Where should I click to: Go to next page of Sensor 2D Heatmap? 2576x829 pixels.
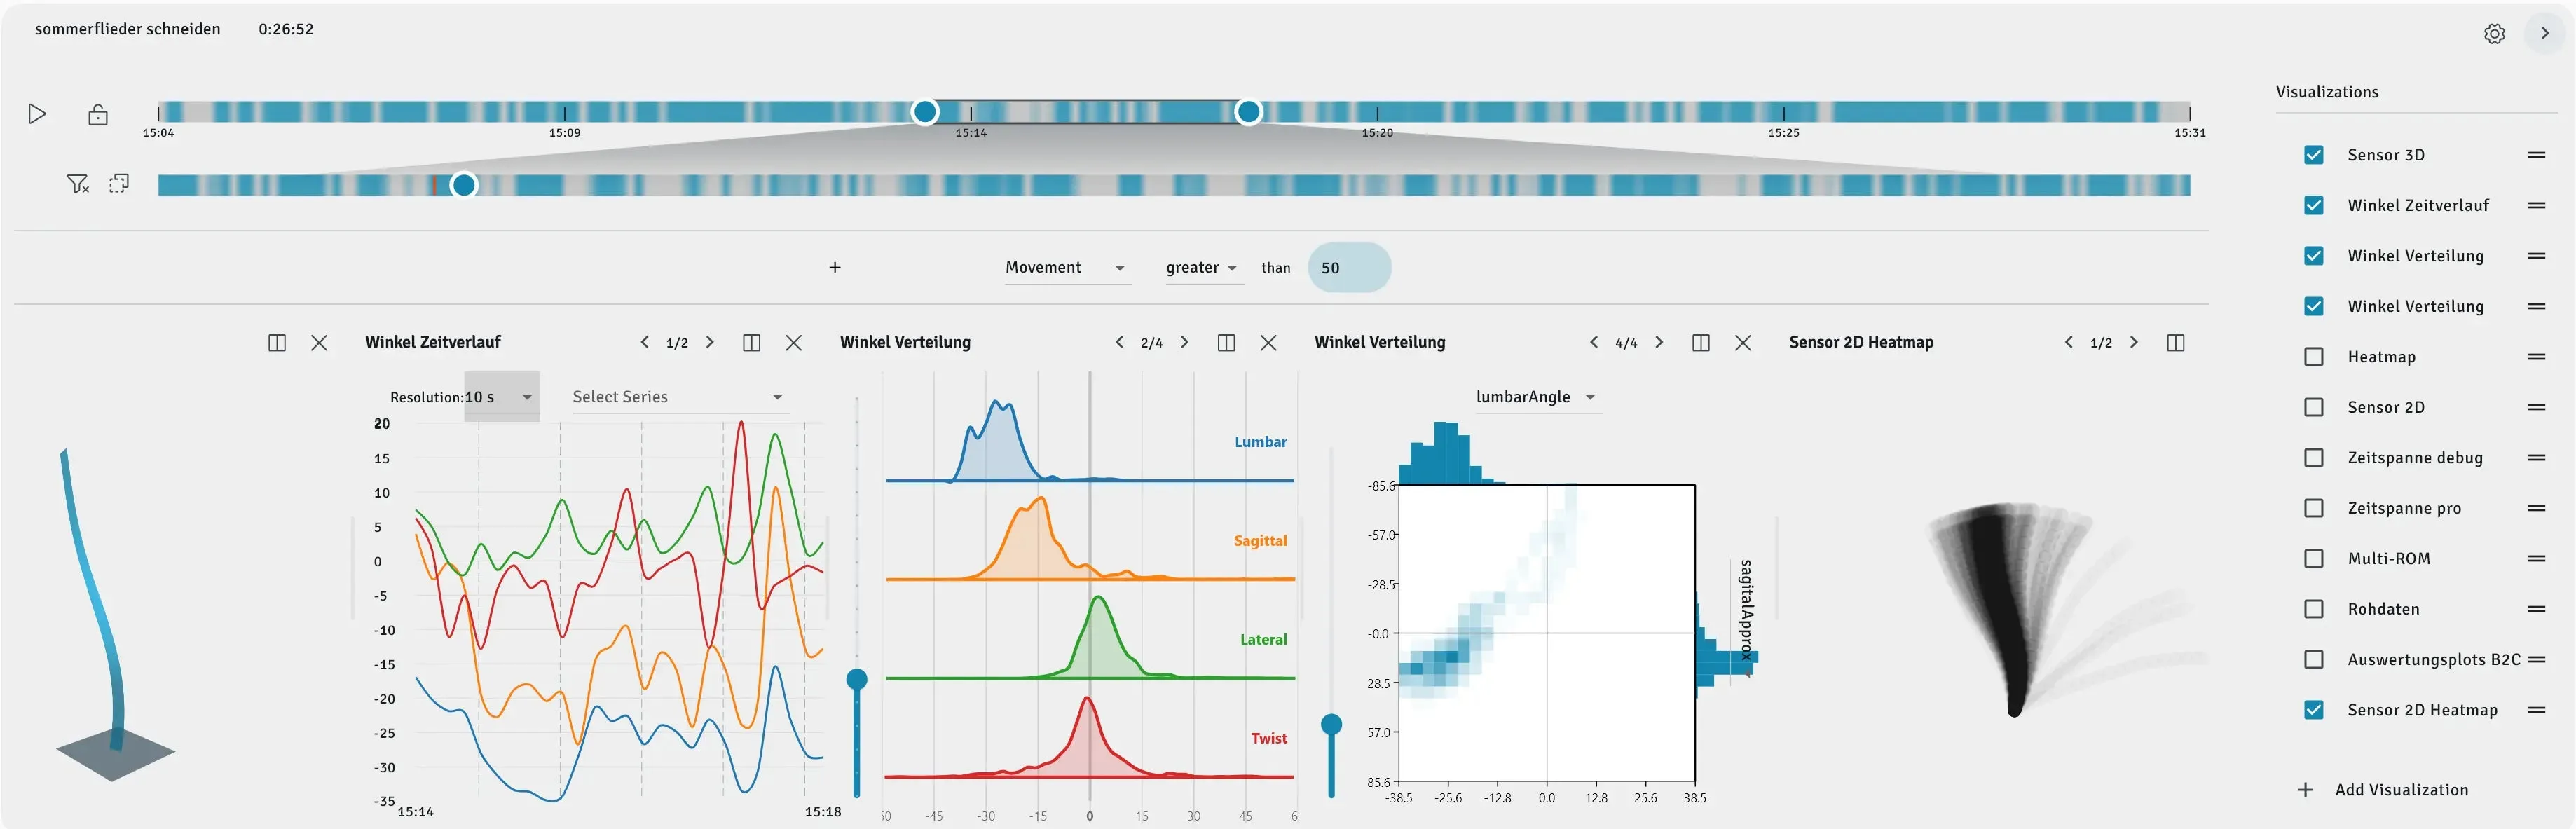tap(2133, 342)
